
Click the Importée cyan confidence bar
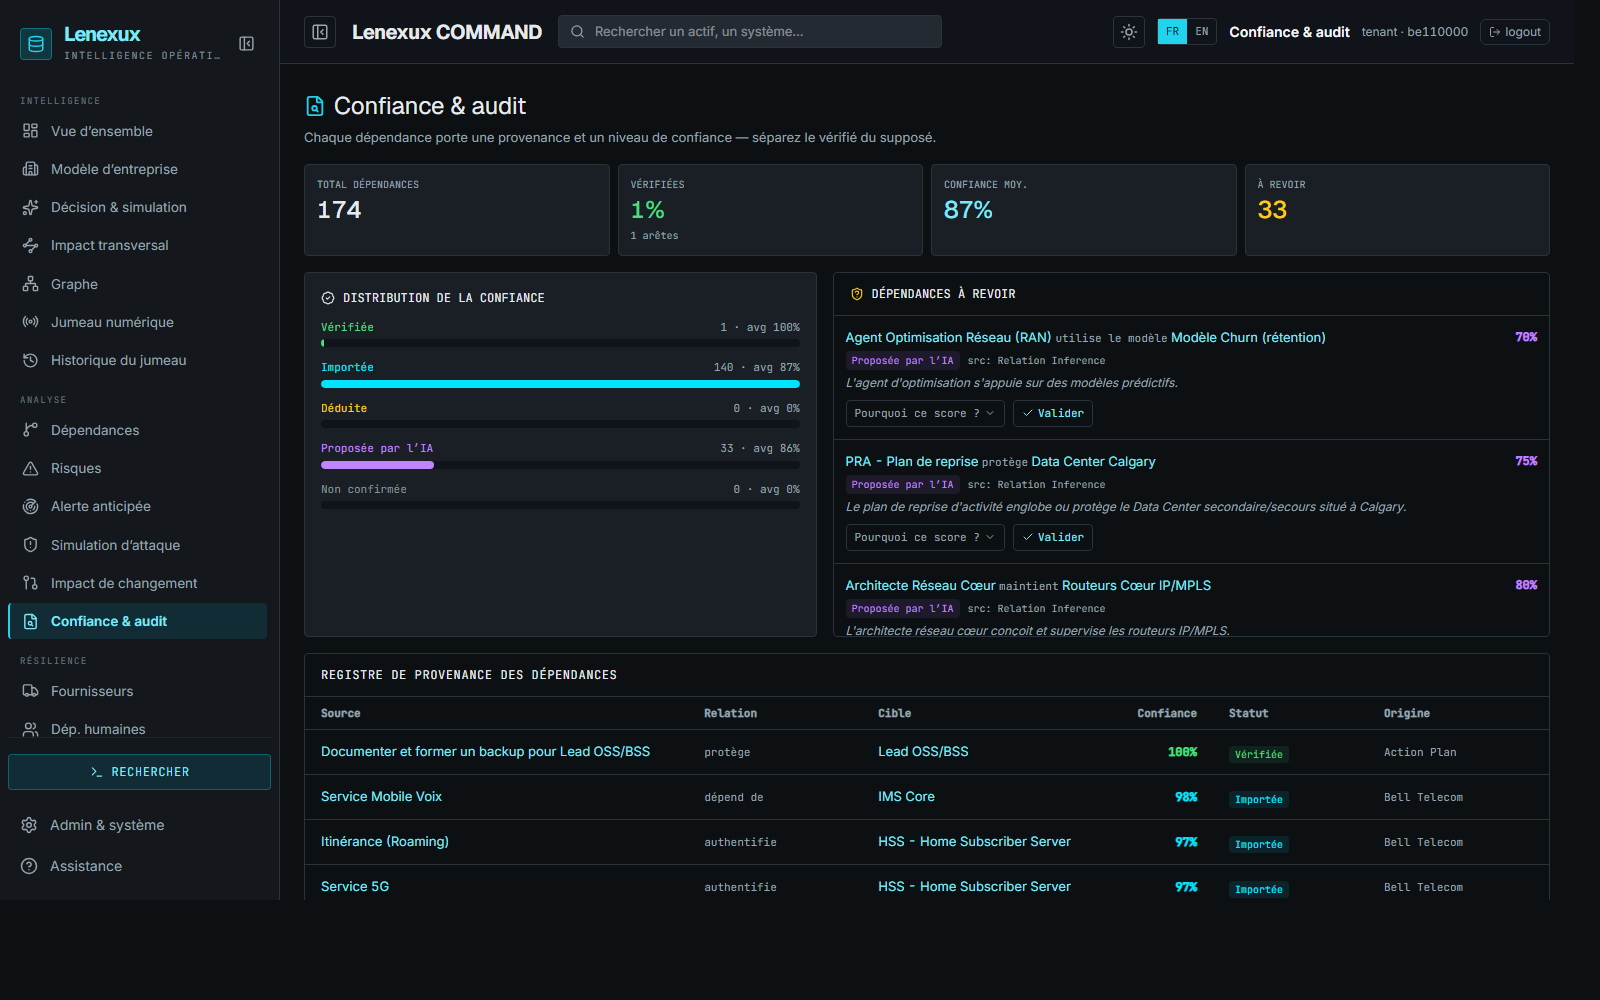pyautogui.click(x=560, y=384)
